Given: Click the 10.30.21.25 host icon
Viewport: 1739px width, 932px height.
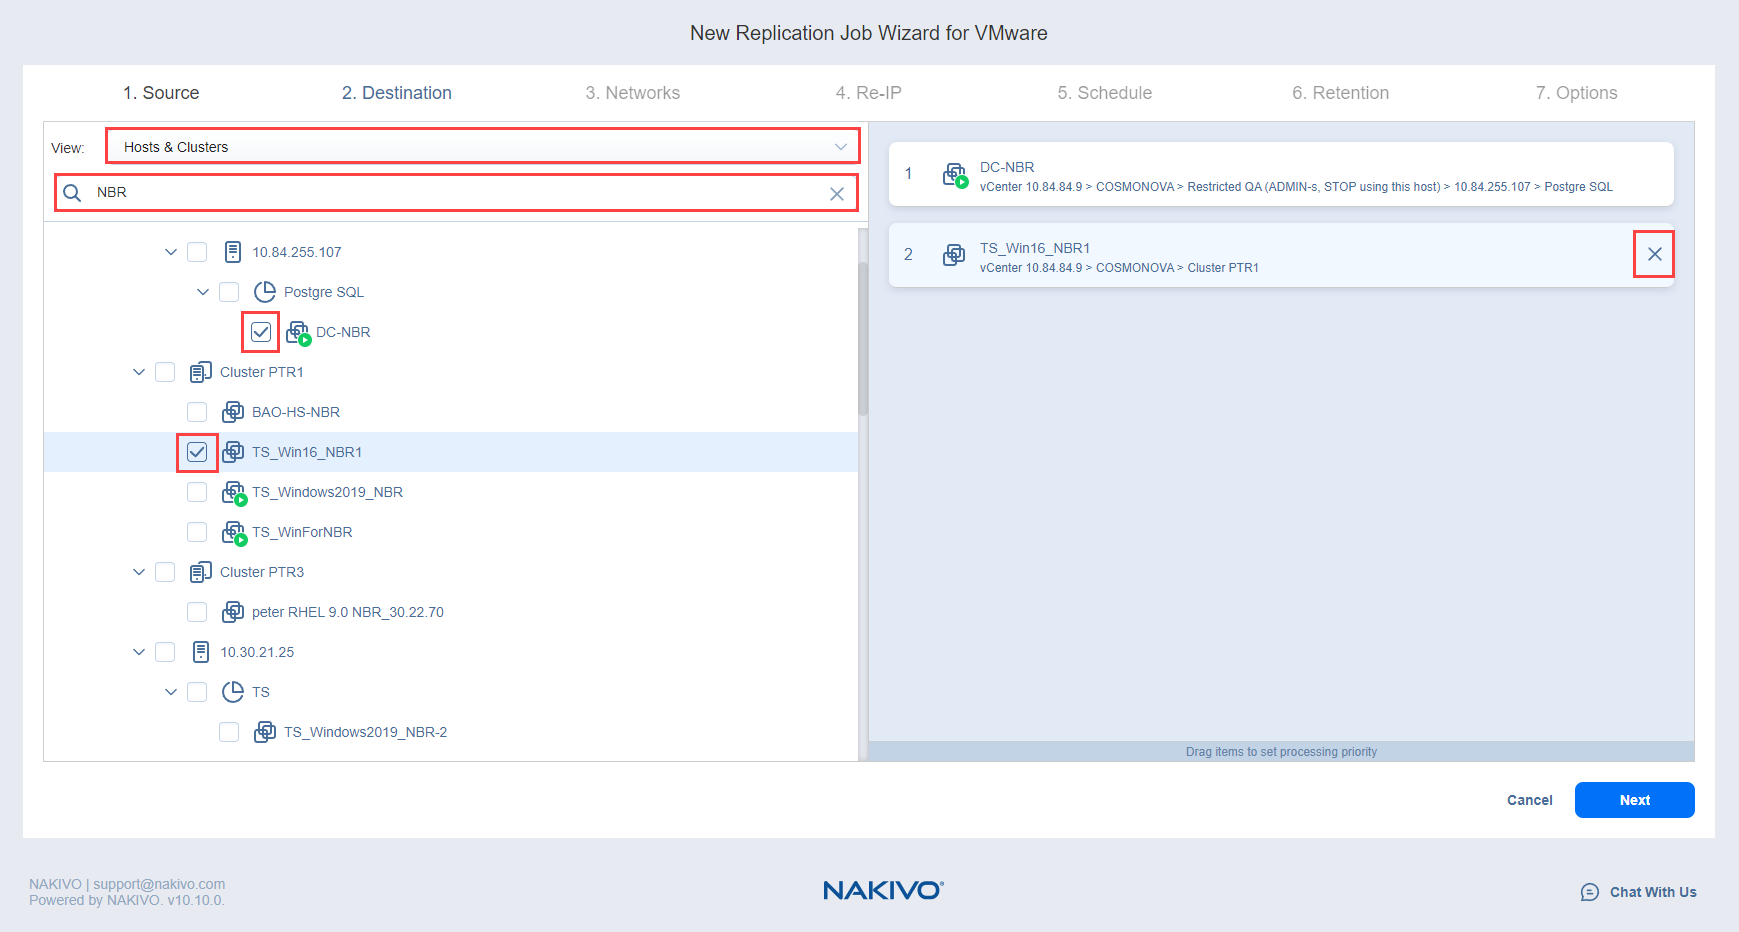Looking at the screenshot, I should click(201, 652).
